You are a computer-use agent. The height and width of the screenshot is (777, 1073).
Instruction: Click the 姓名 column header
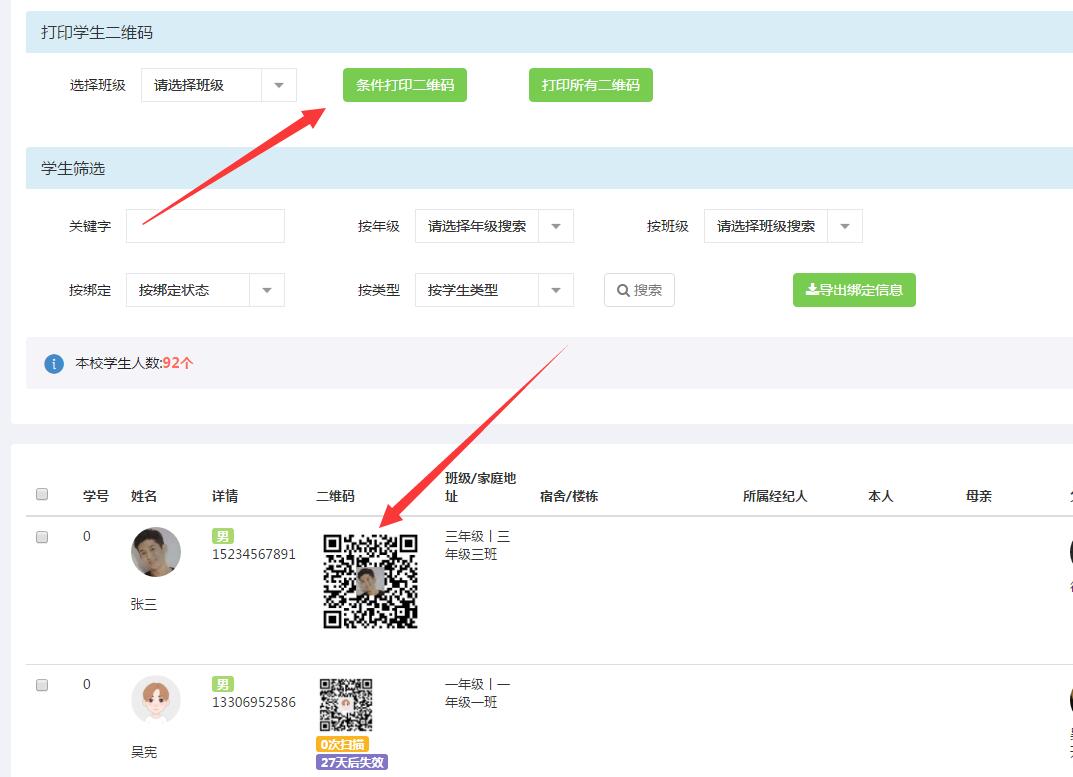[x=144, y=496]
